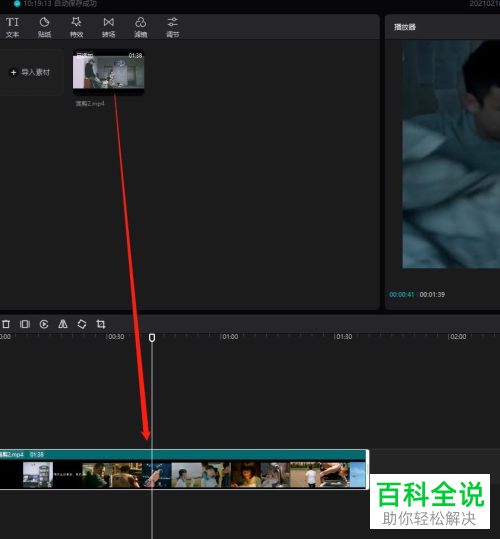The width and height of the screenshot is (500, 539).
Task: Open the 特效 (Effects) tab
Action: [x=76, y=27]
